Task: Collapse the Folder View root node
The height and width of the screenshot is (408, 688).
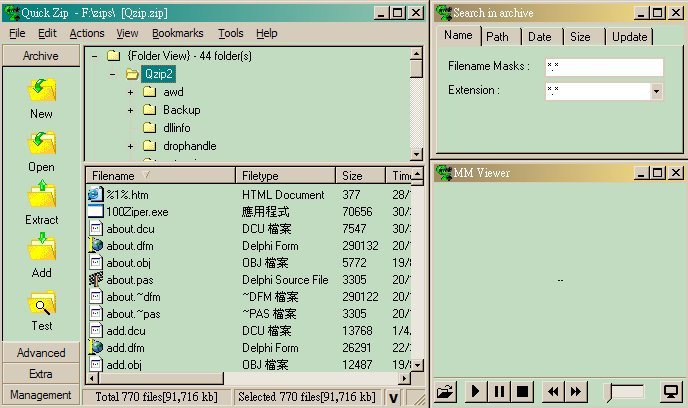Action: click(x=94, y=56)
